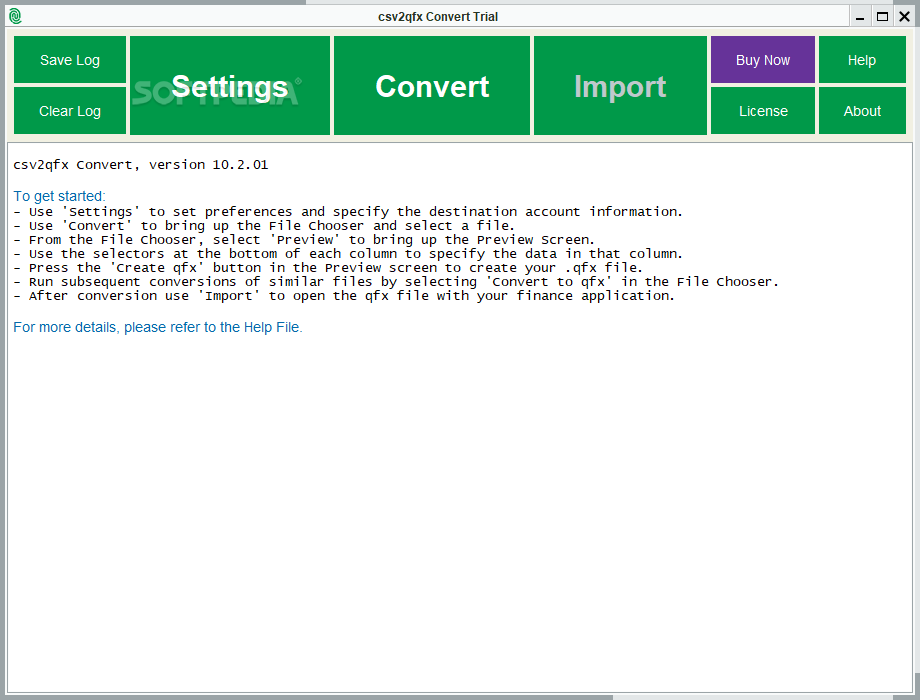Click the line "Press the 'Create qfx' button"
Viewport: 920px width, 700px height.
[x=328, y=268]
